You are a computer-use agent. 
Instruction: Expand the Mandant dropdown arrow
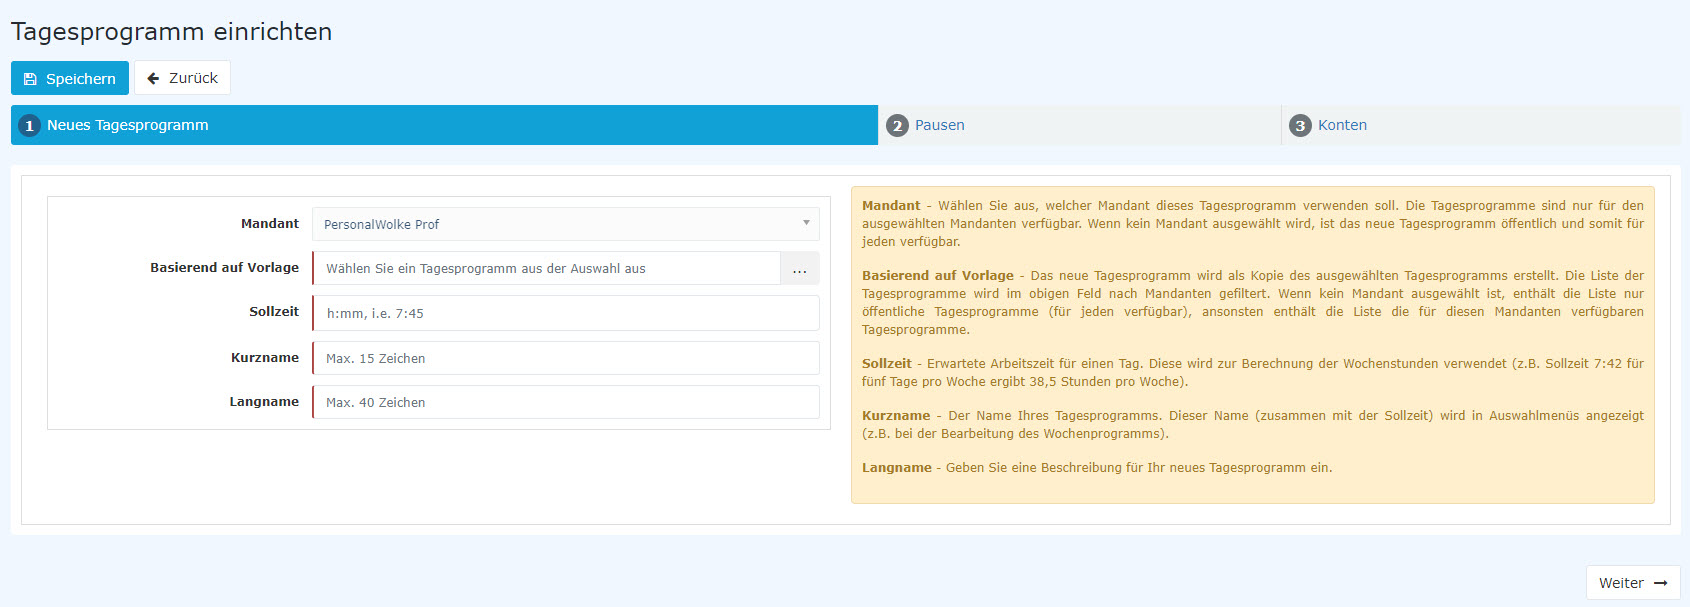(806, 223)
